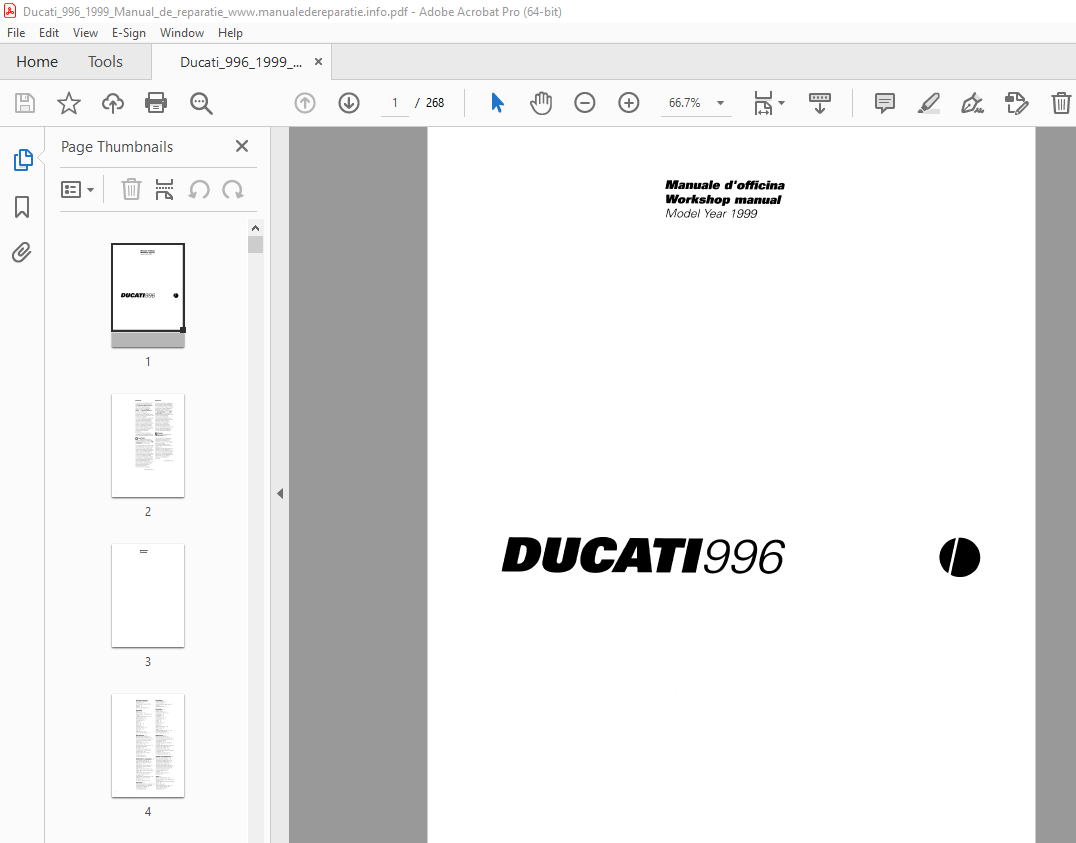Click the Save file icon
This screenshot has width=1076, height=843.
(25, 103)
